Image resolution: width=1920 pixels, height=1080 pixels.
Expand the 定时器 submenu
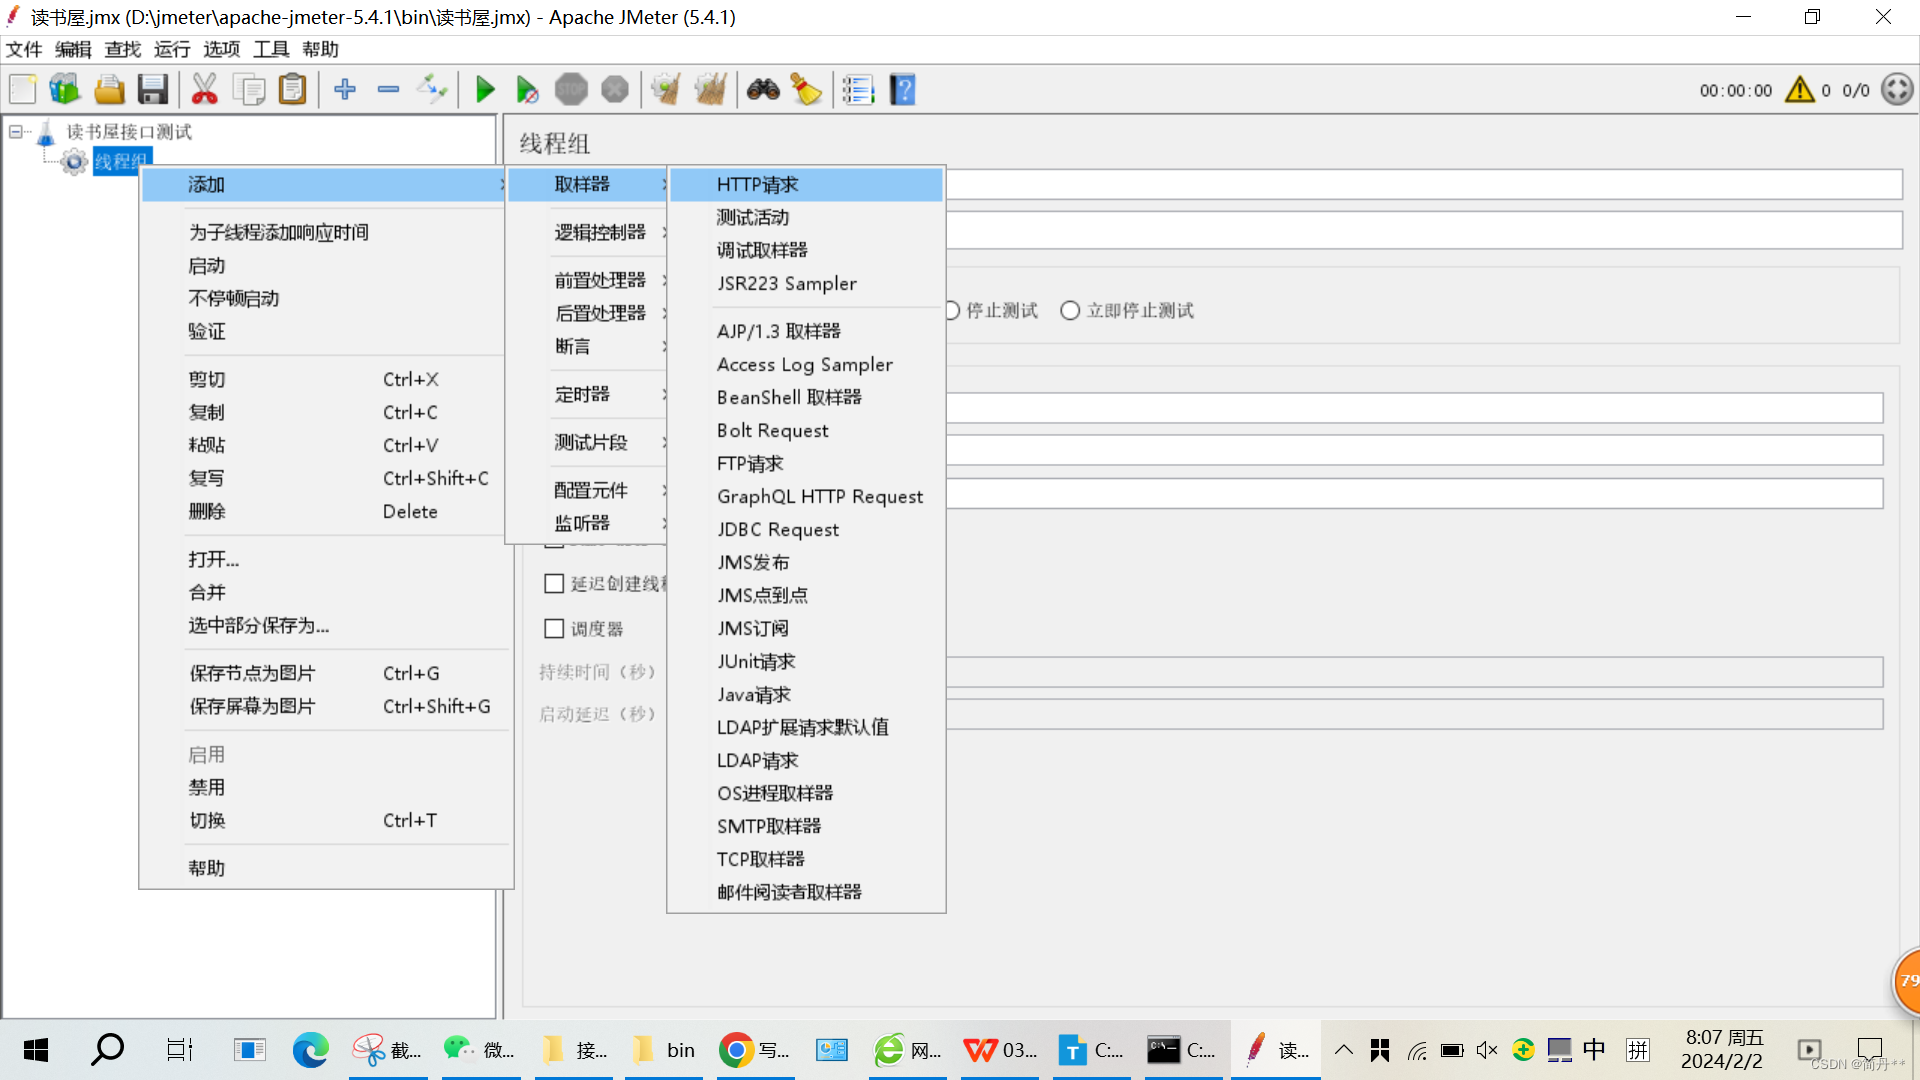click(588, 395)
